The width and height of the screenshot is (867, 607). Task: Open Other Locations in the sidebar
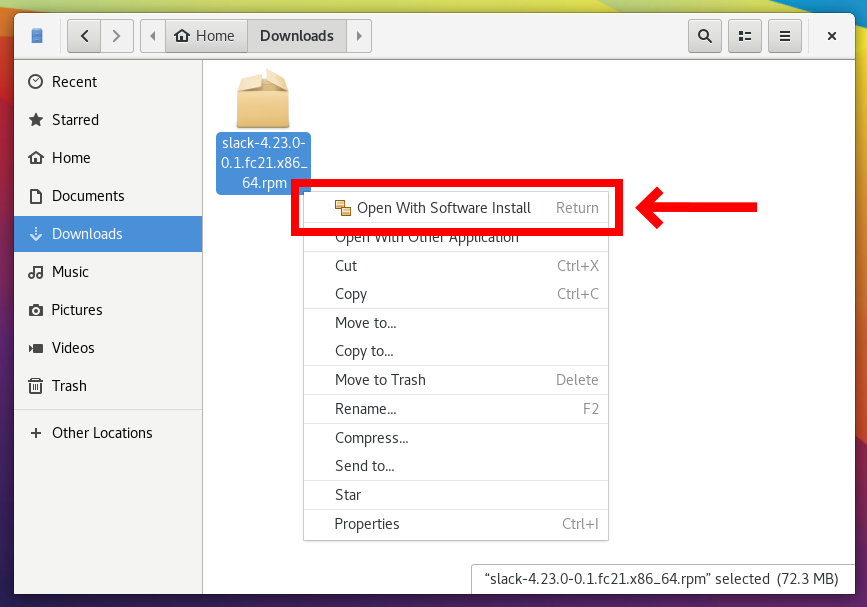(108, 433)
